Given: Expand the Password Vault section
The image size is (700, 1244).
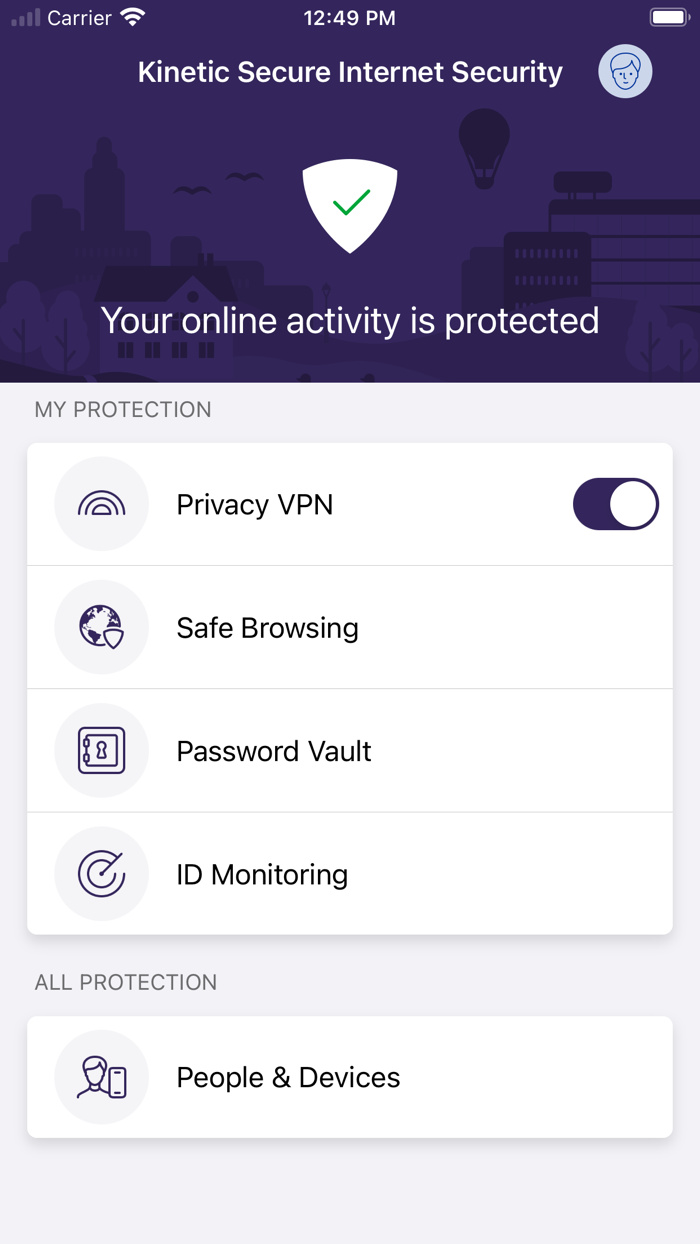Looking at the screenshot, I should click(350, 751).
